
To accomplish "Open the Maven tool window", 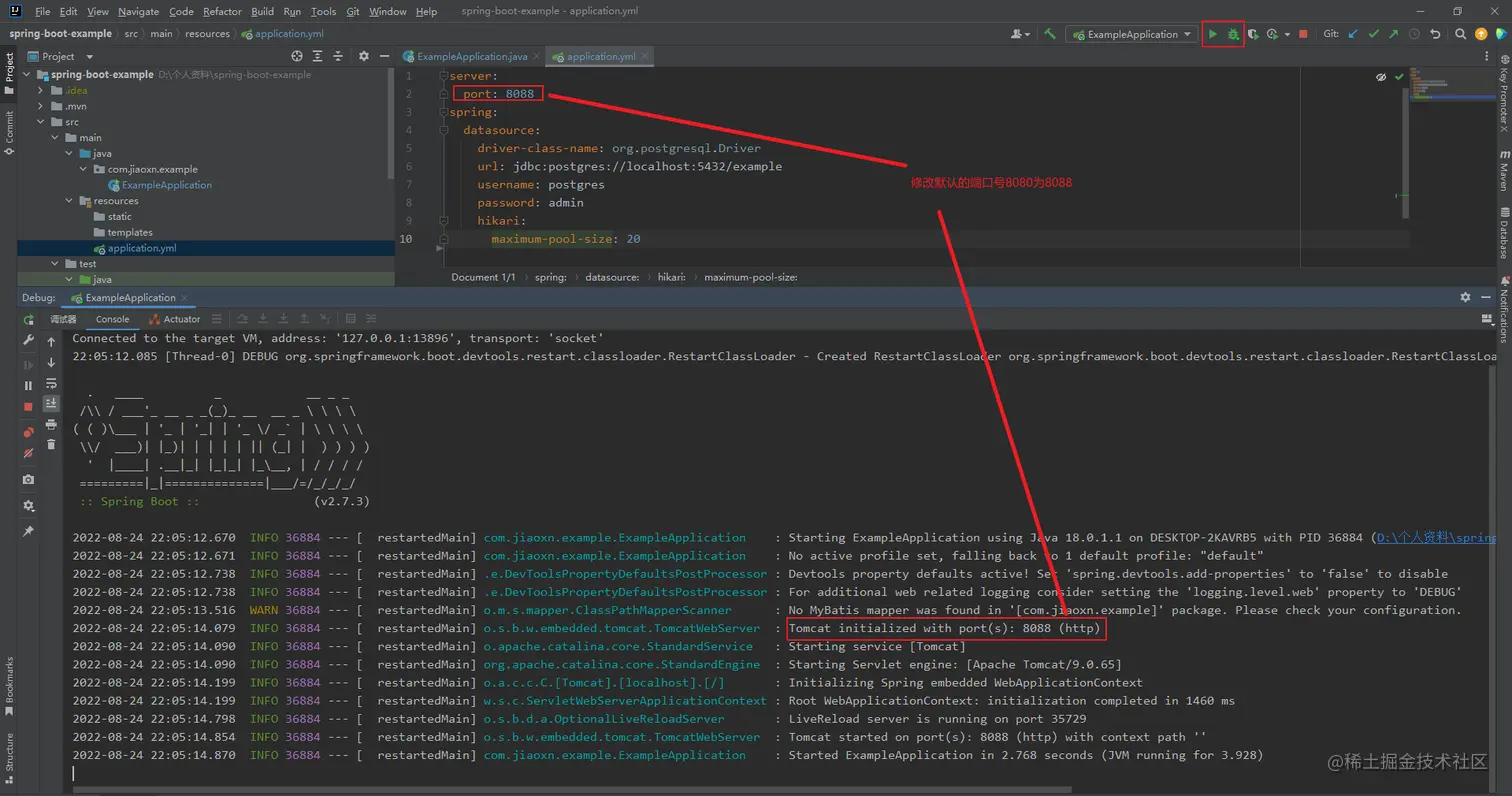I will pos(1503,172).
